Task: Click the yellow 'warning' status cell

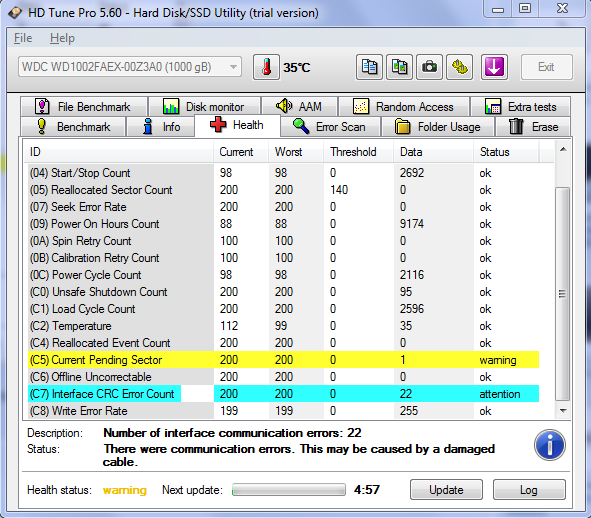Action: pyautogui.click(x=498, y=360)
